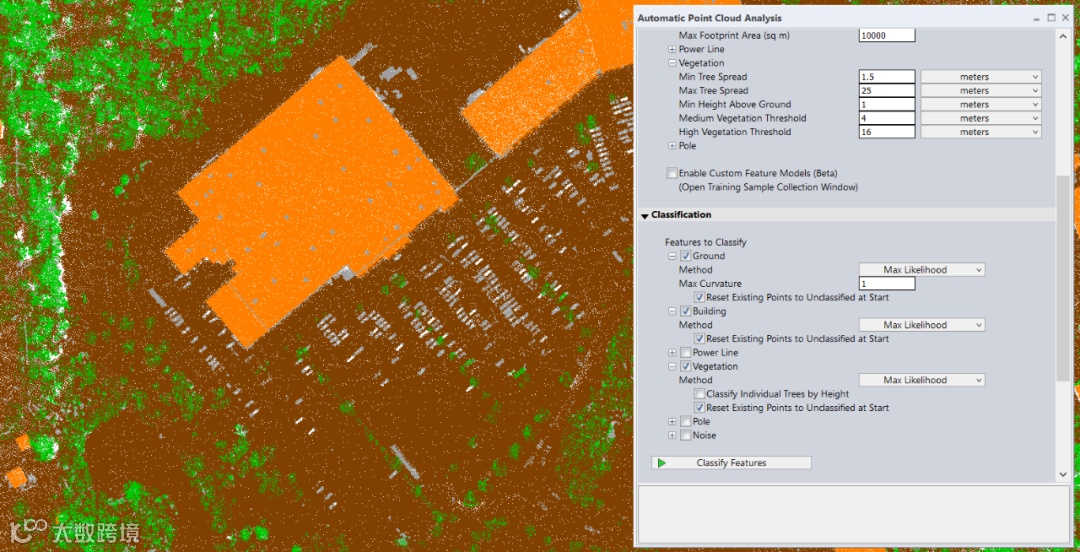Close the Automatic Point Cloud Analysis window
Screen dimensions: 1080x552
pos(1064,18)
